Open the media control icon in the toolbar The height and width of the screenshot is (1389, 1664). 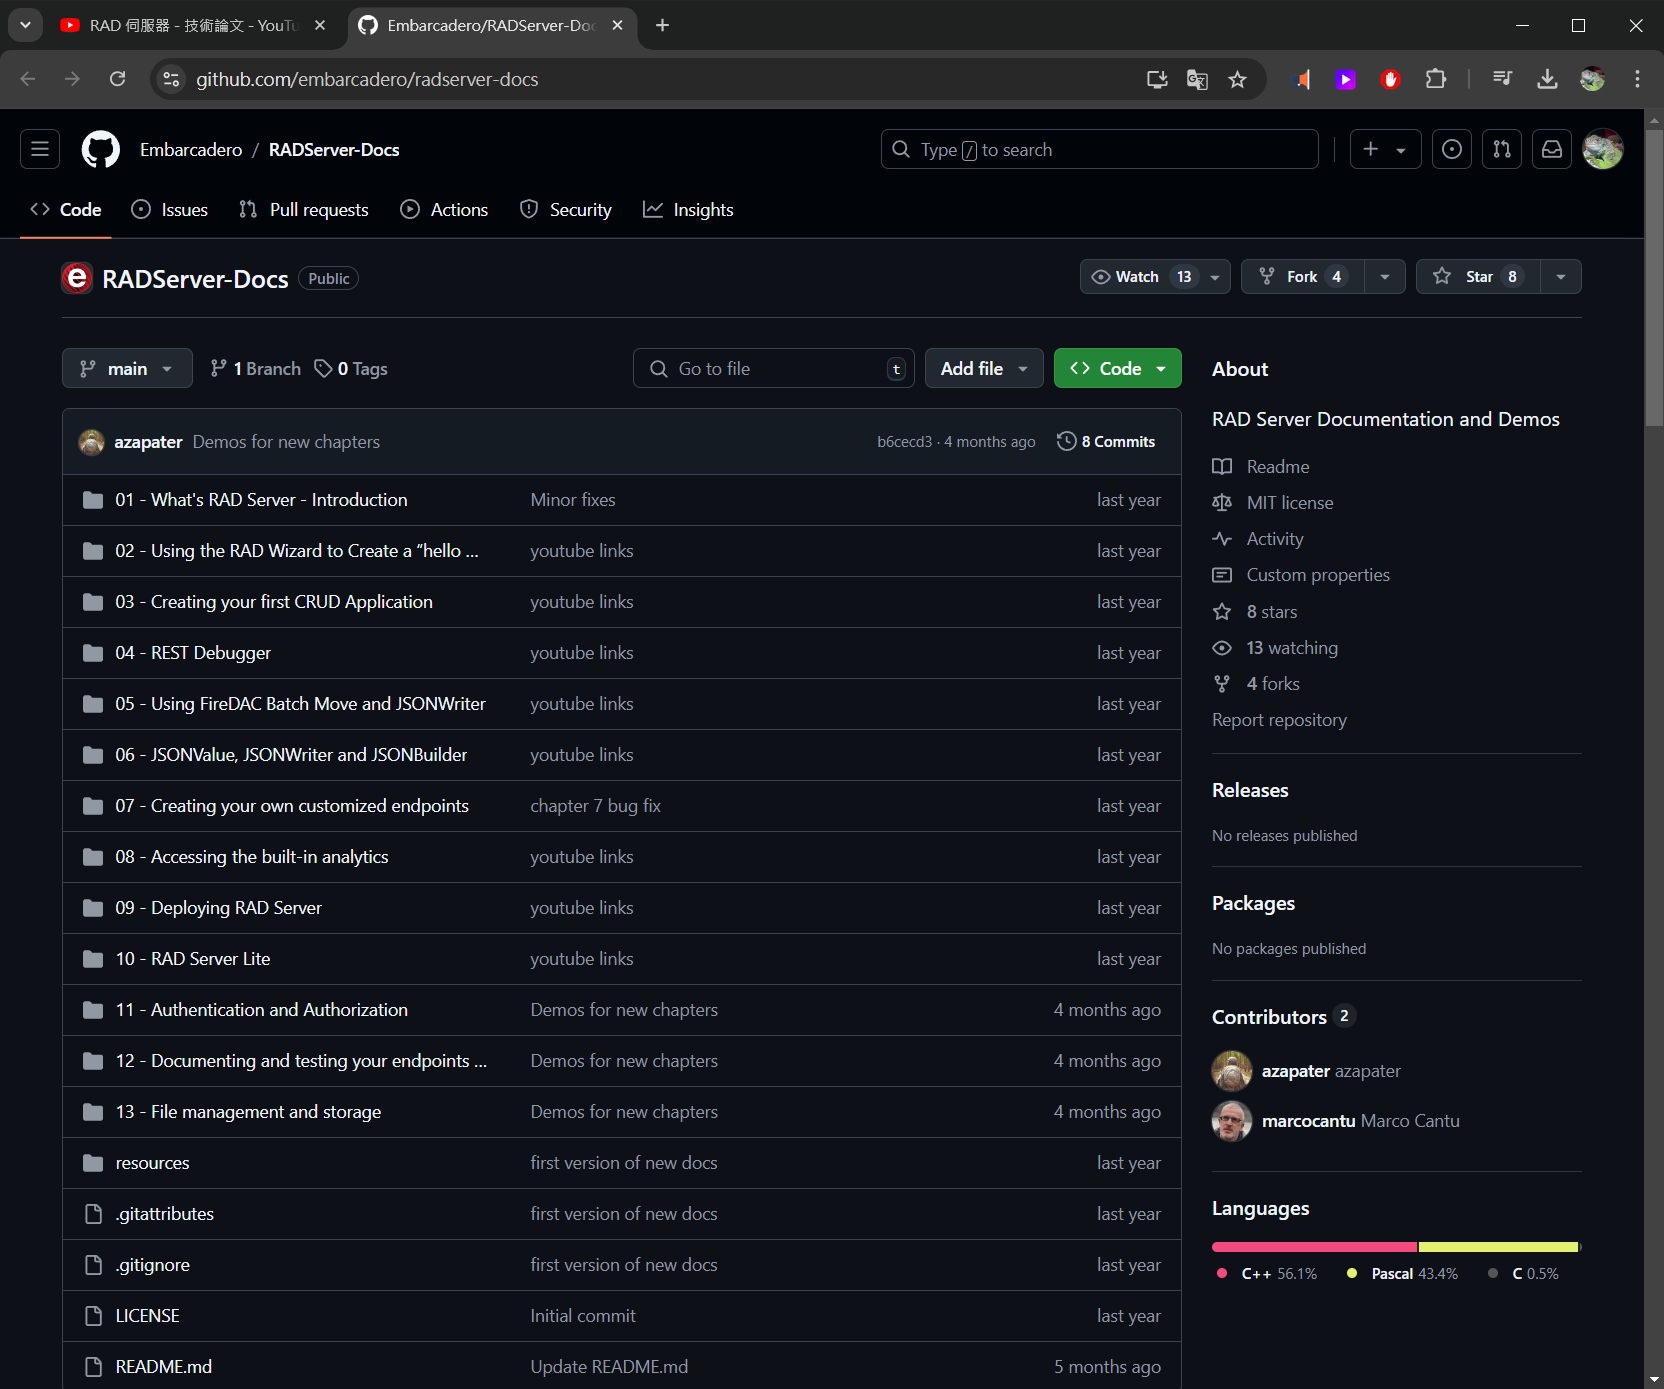point(1502,79)
